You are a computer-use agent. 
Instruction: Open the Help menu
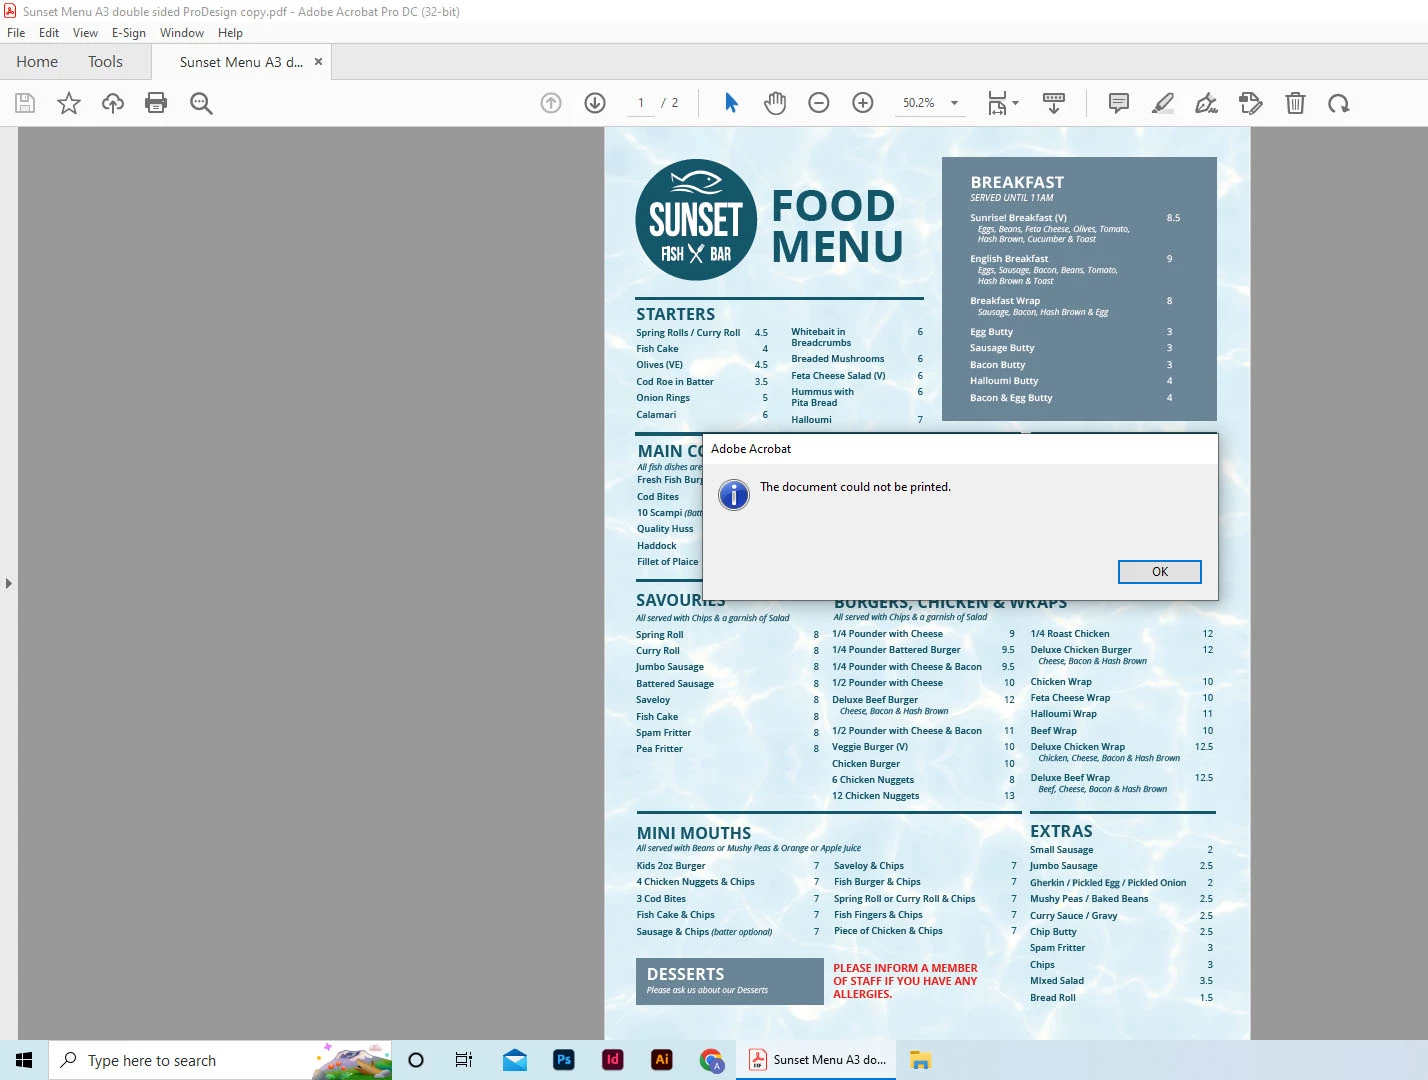(230, 33)
